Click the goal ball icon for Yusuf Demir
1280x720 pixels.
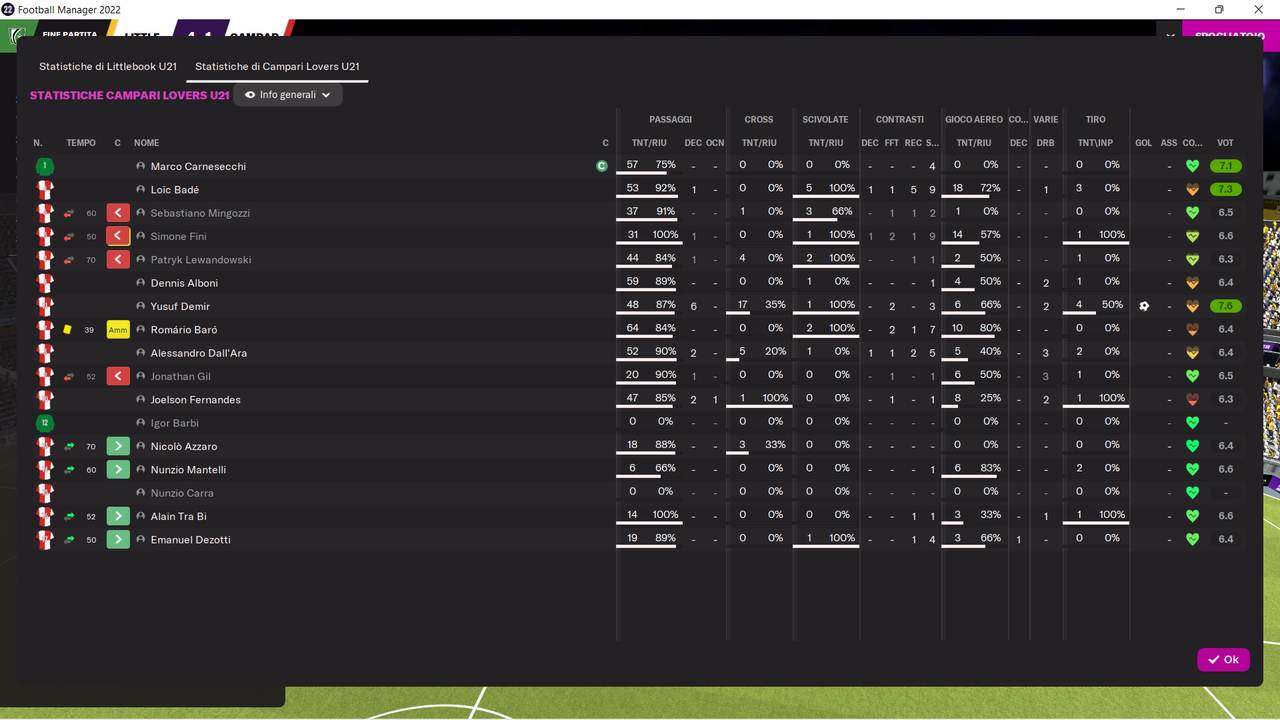tap(1144, 306)
